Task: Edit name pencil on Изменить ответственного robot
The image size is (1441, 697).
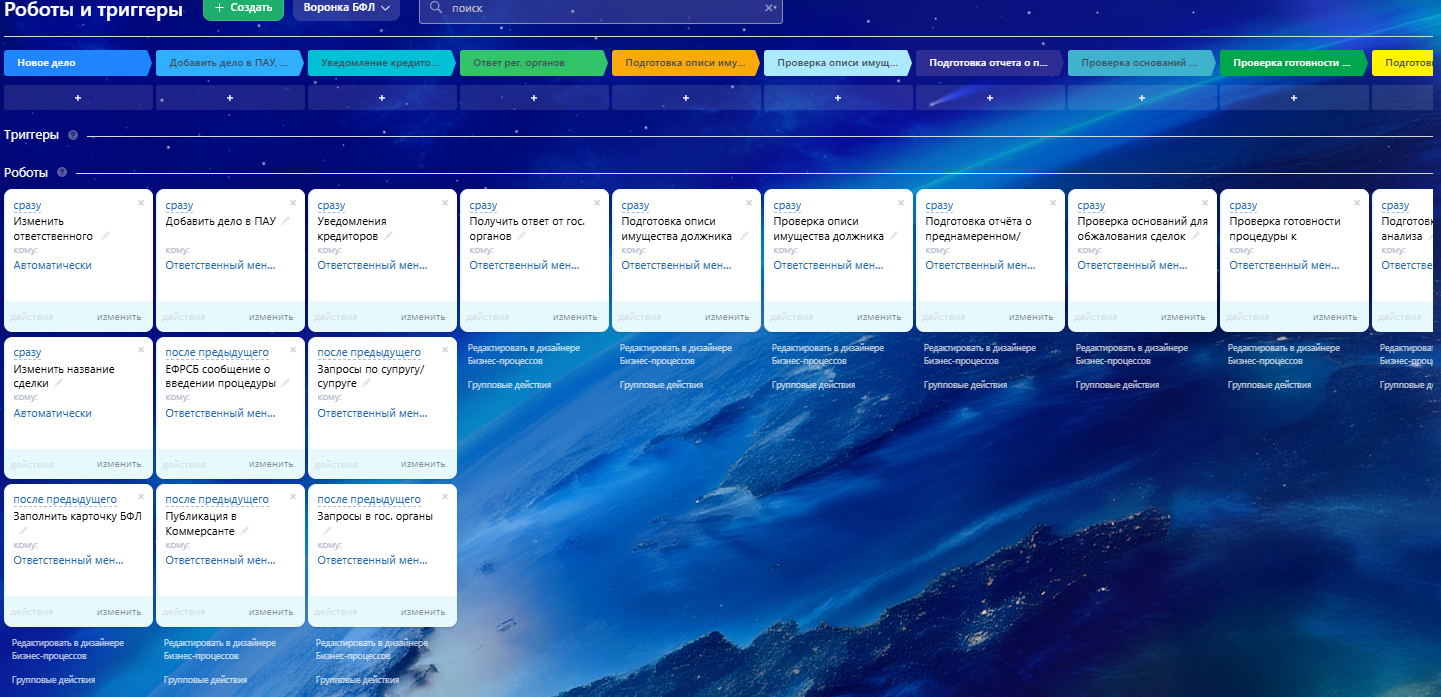Action: (x=105, y=236)
